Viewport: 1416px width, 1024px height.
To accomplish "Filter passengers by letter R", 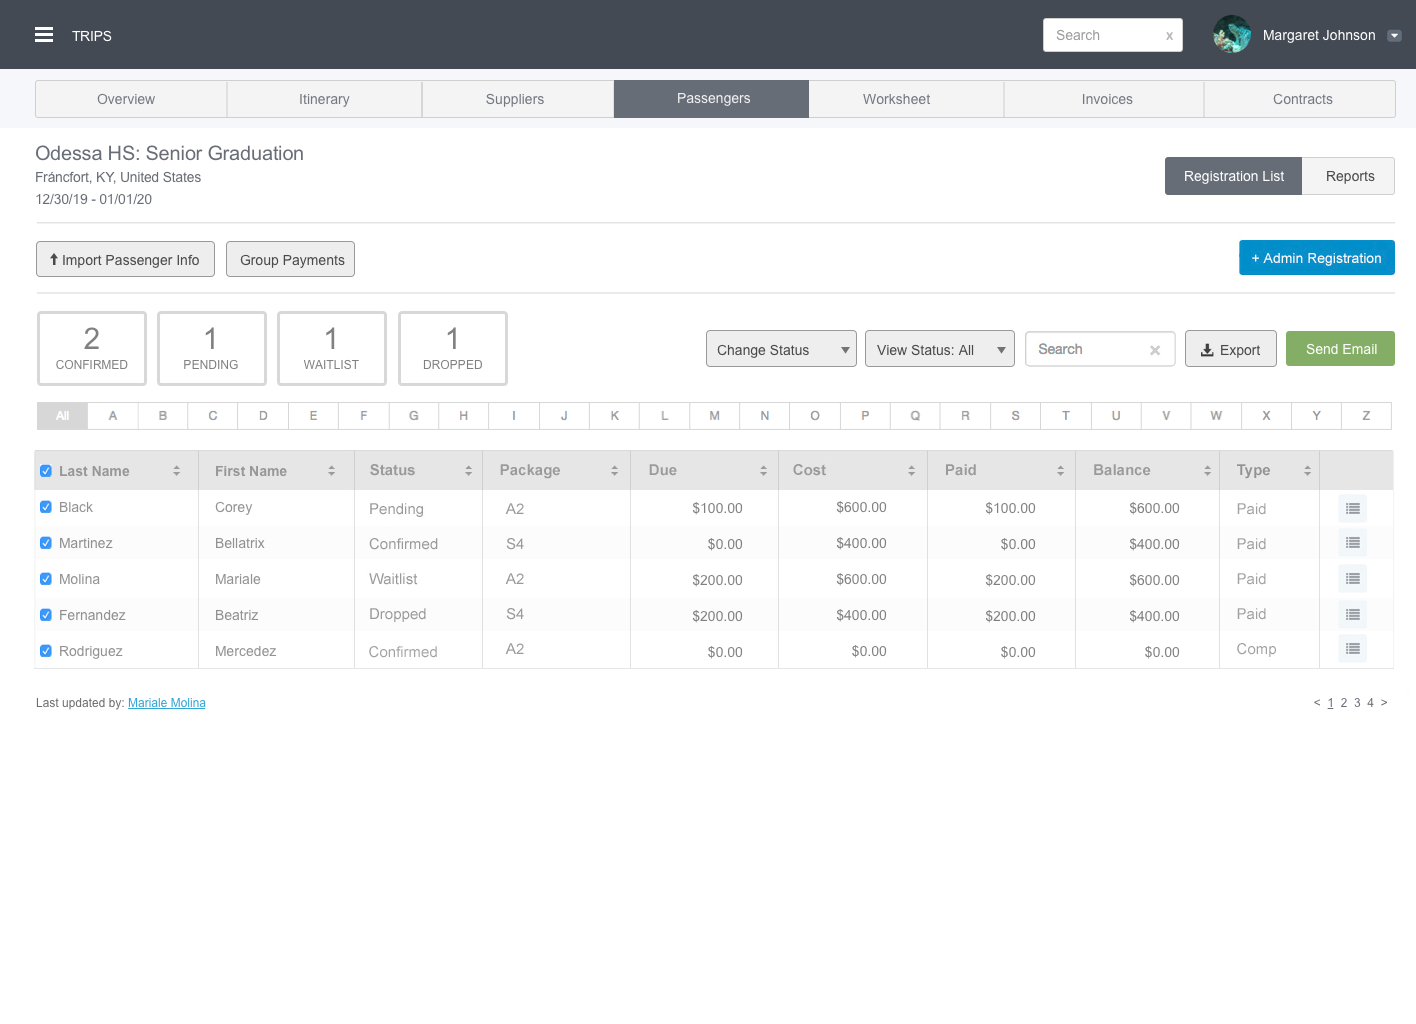I will 965,416.
